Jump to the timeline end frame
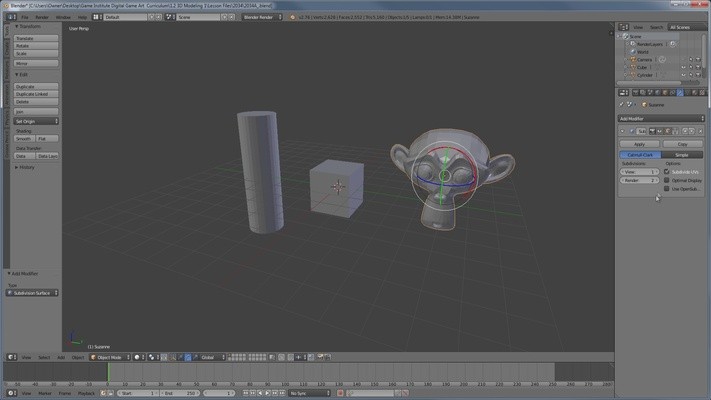The width and height of the screenshot is (711, 400). coord(282,393)
